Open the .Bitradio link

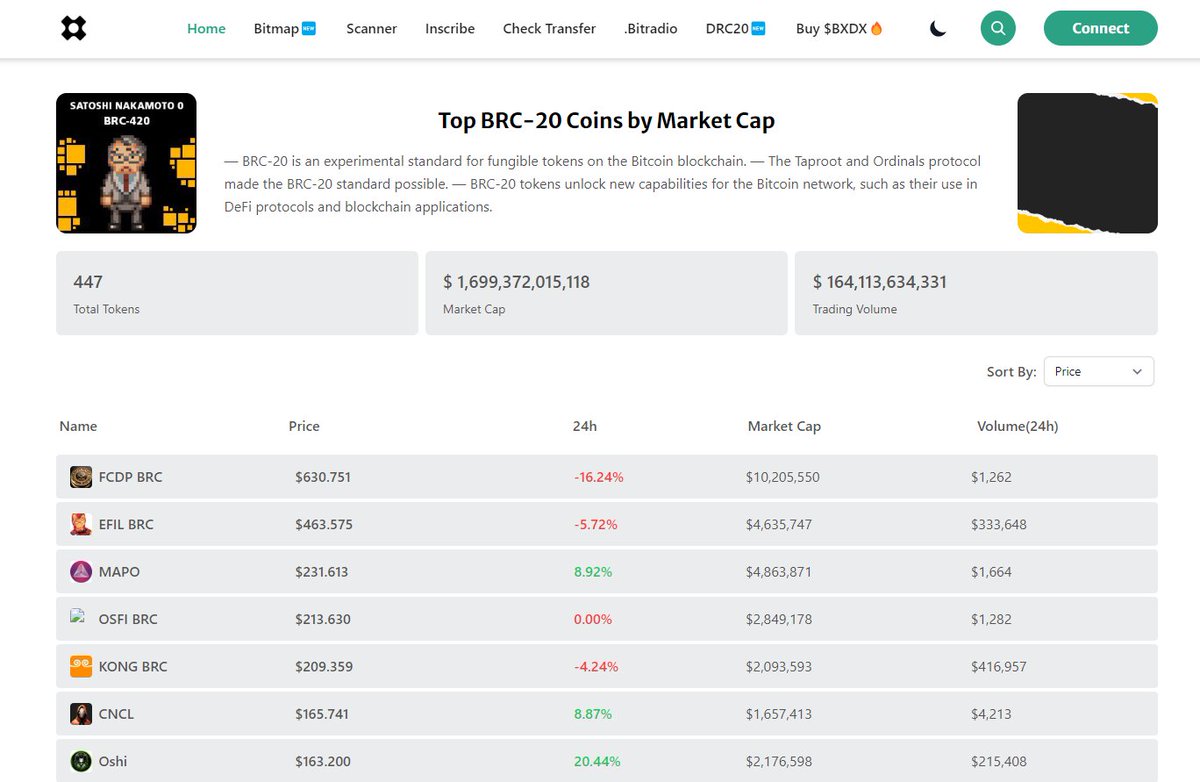pos(651,29)
